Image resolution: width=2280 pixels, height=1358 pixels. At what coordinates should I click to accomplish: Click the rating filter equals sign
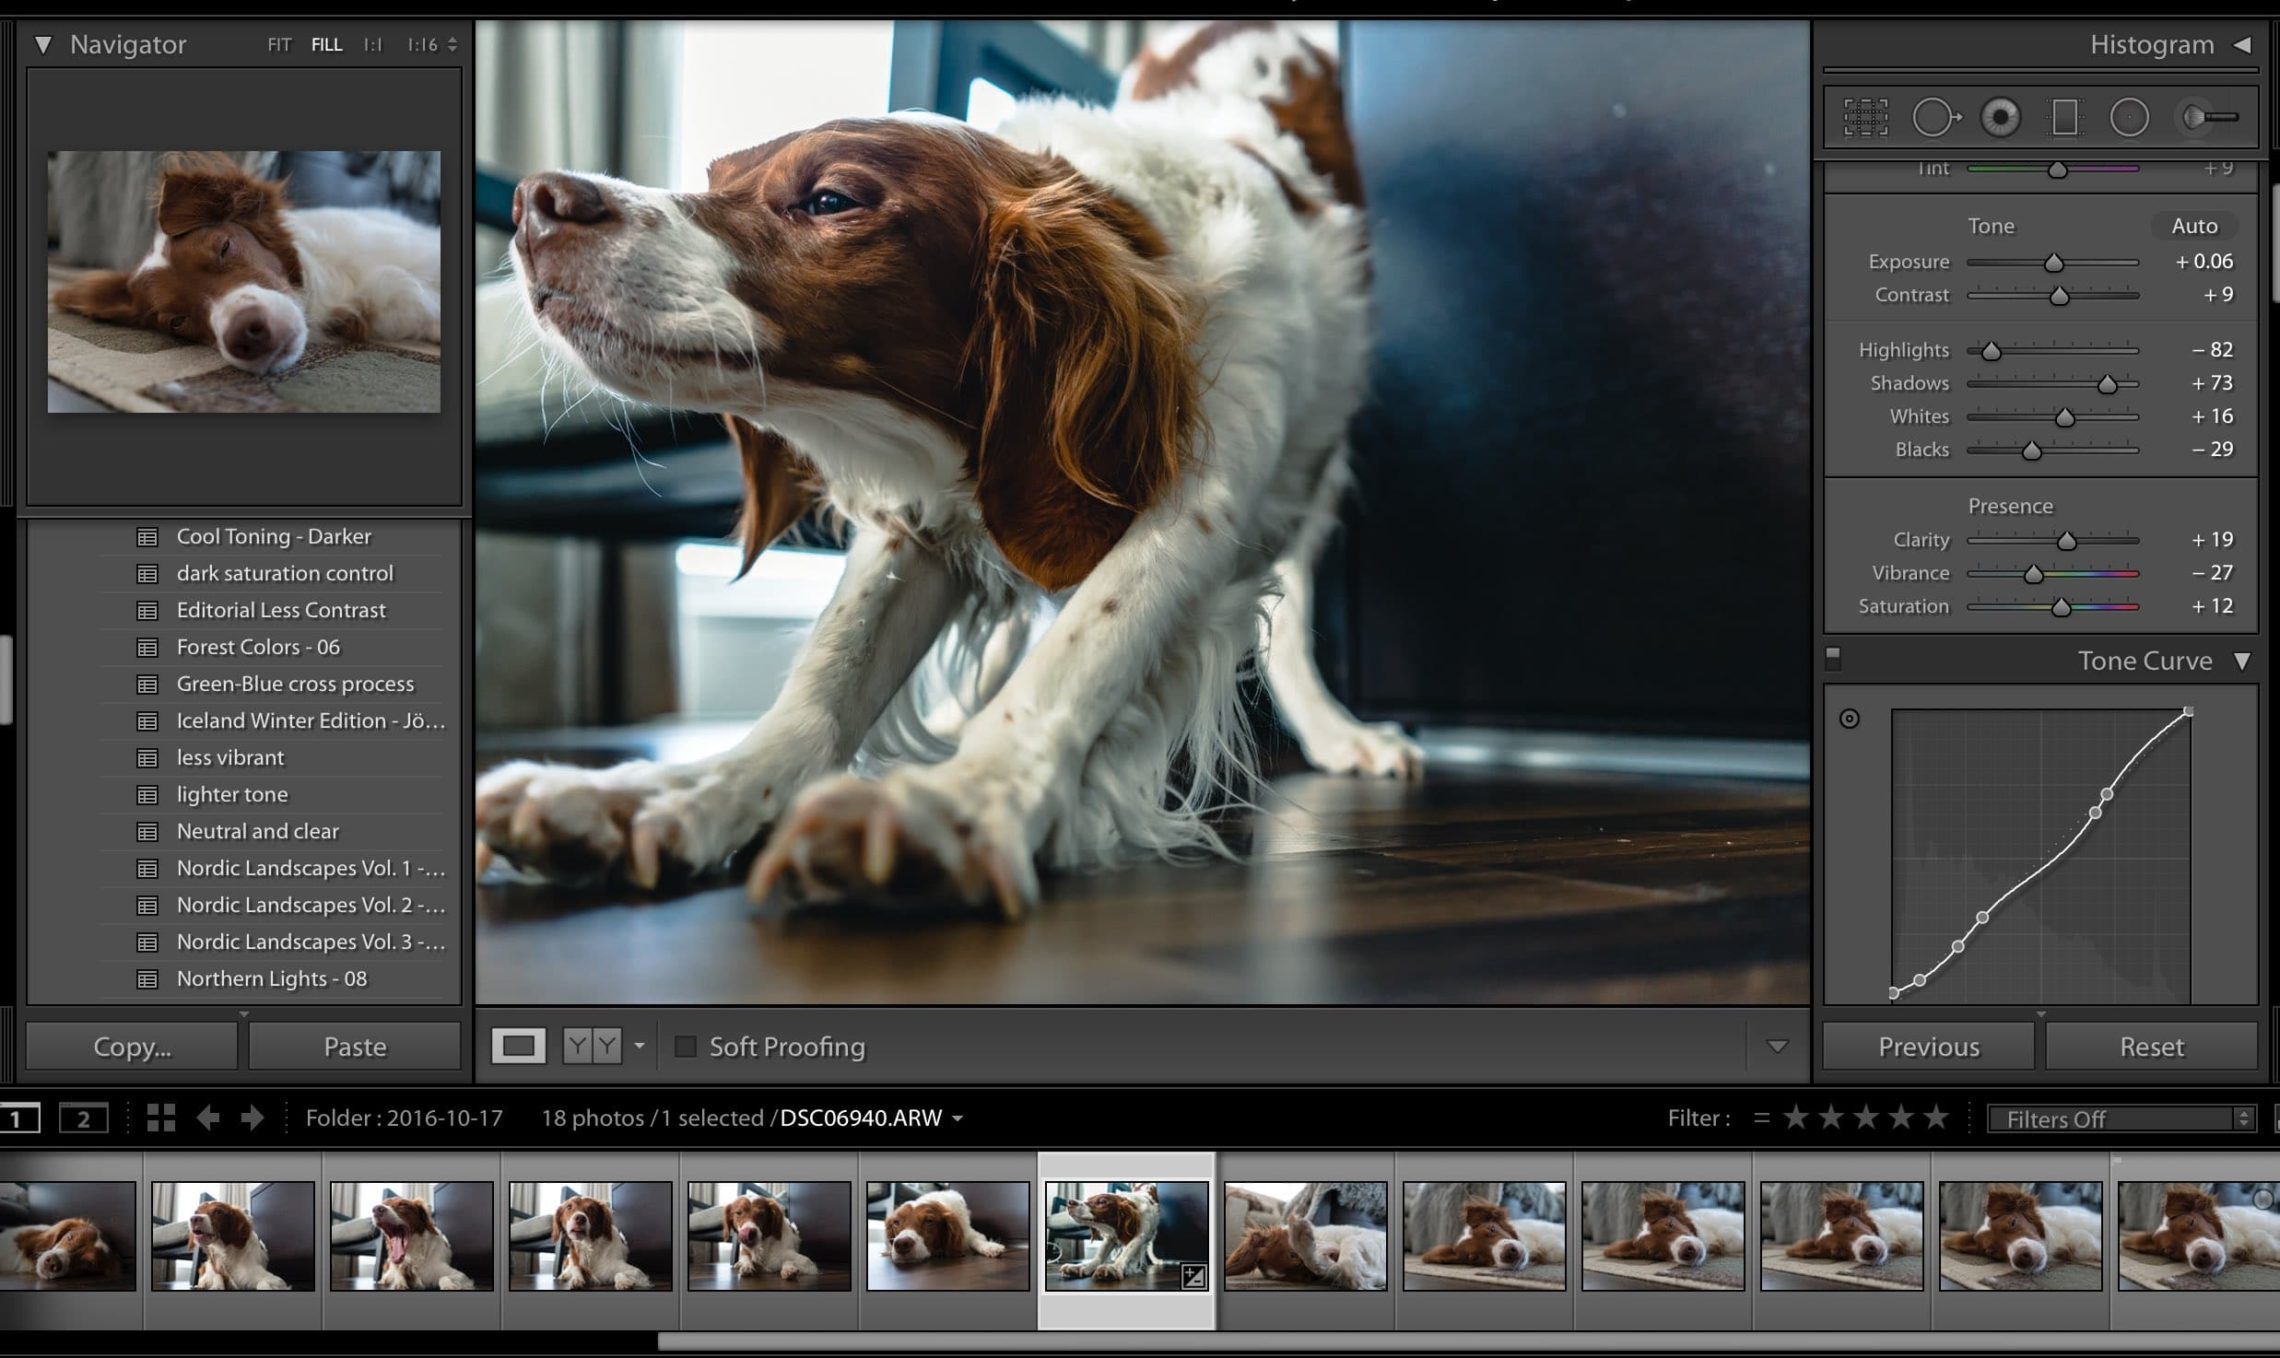tap(1761, 1117)
